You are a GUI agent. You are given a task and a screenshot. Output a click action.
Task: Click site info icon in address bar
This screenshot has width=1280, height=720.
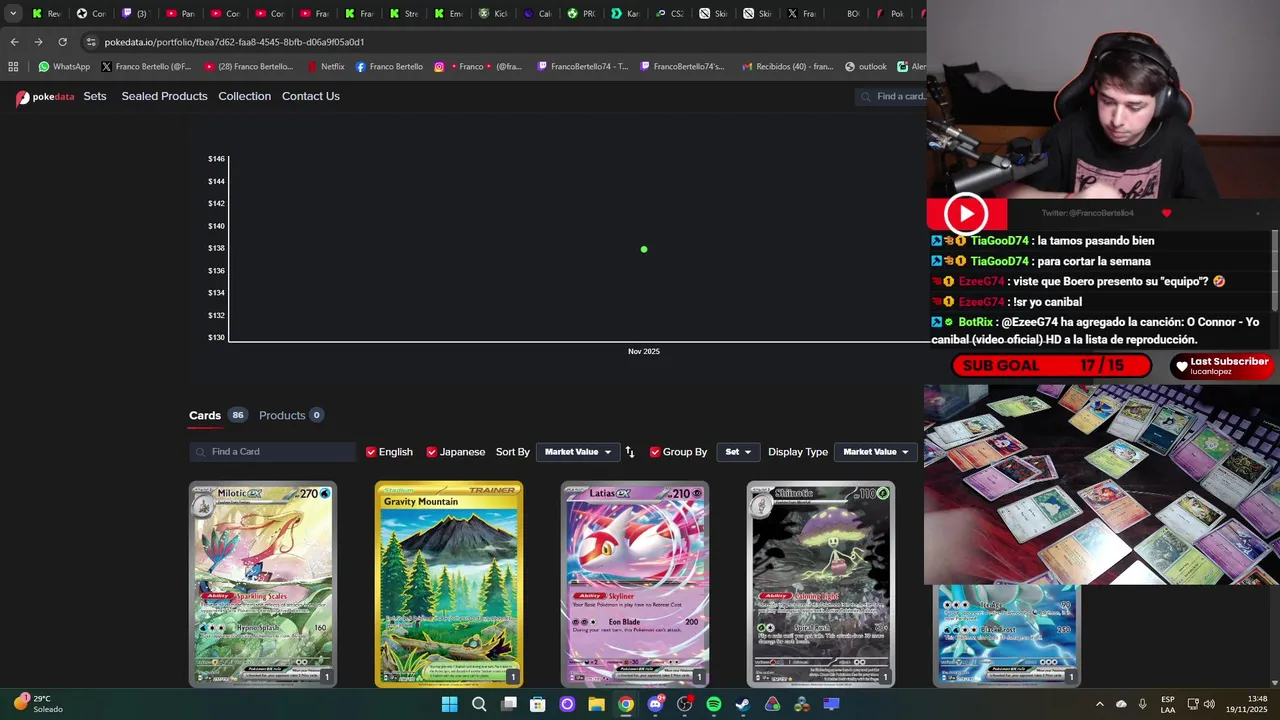click(x=91, y=42)
